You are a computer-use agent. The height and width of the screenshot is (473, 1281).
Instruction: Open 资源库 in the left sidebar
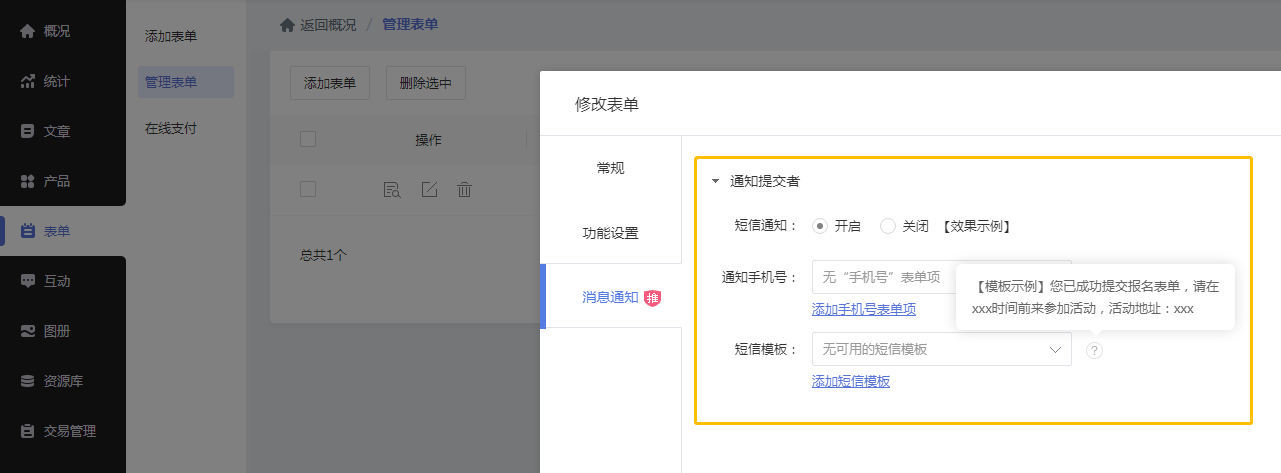click(x=62, y=381)
